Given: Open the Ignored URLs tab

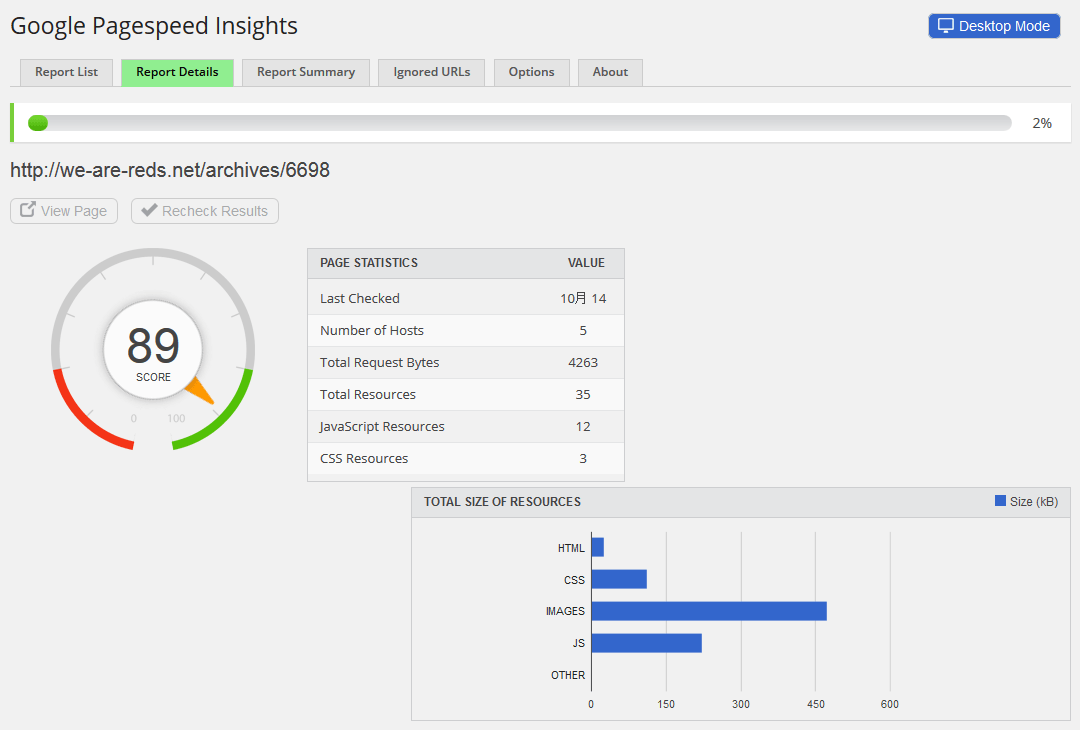Looking at the screenshot, I should [x=431, y=72].
